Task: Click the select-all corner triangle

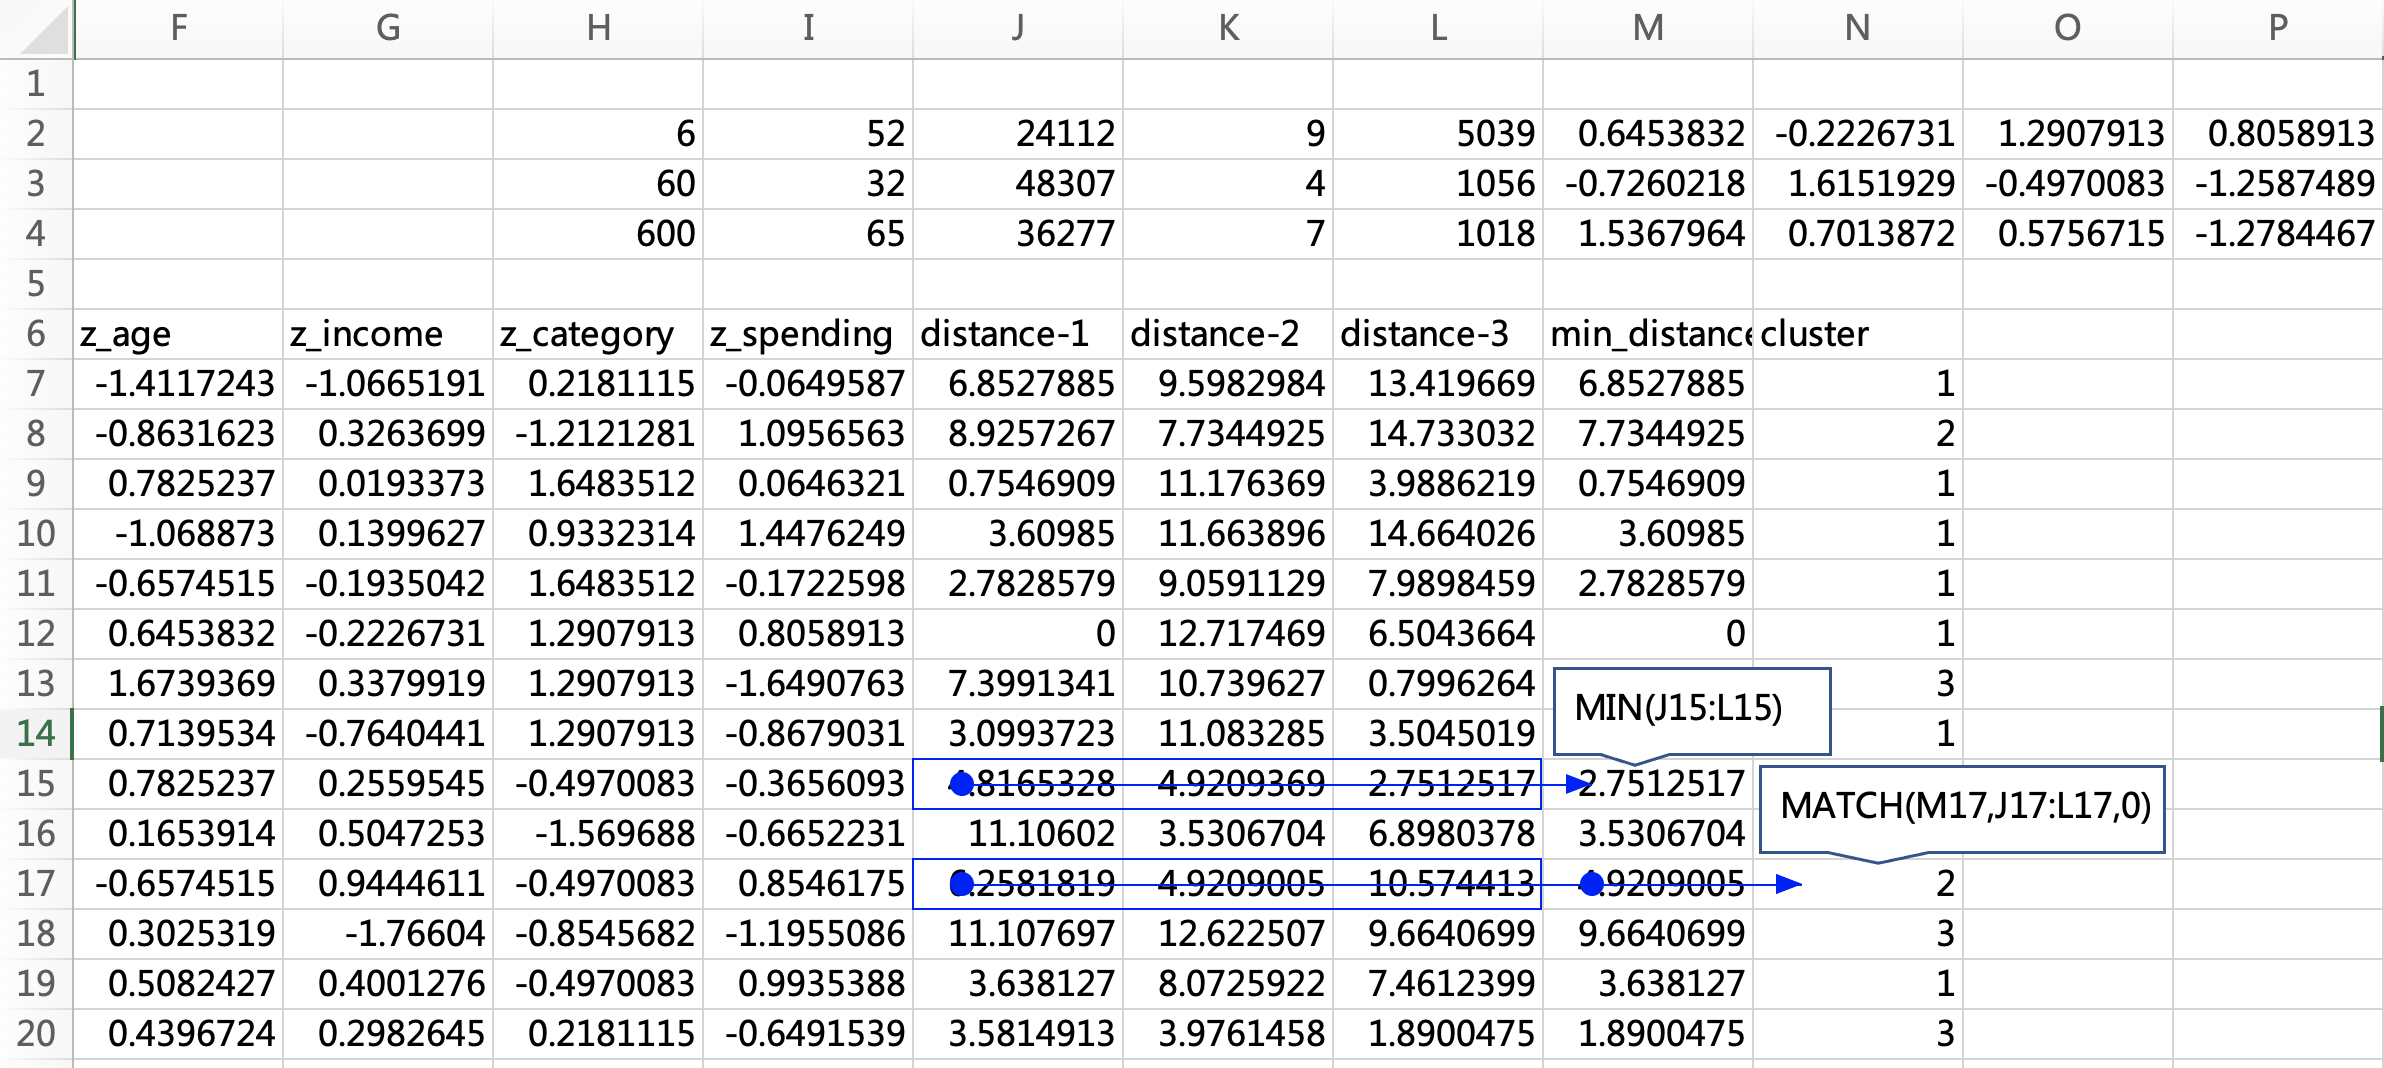Action: tap(44, 30)
